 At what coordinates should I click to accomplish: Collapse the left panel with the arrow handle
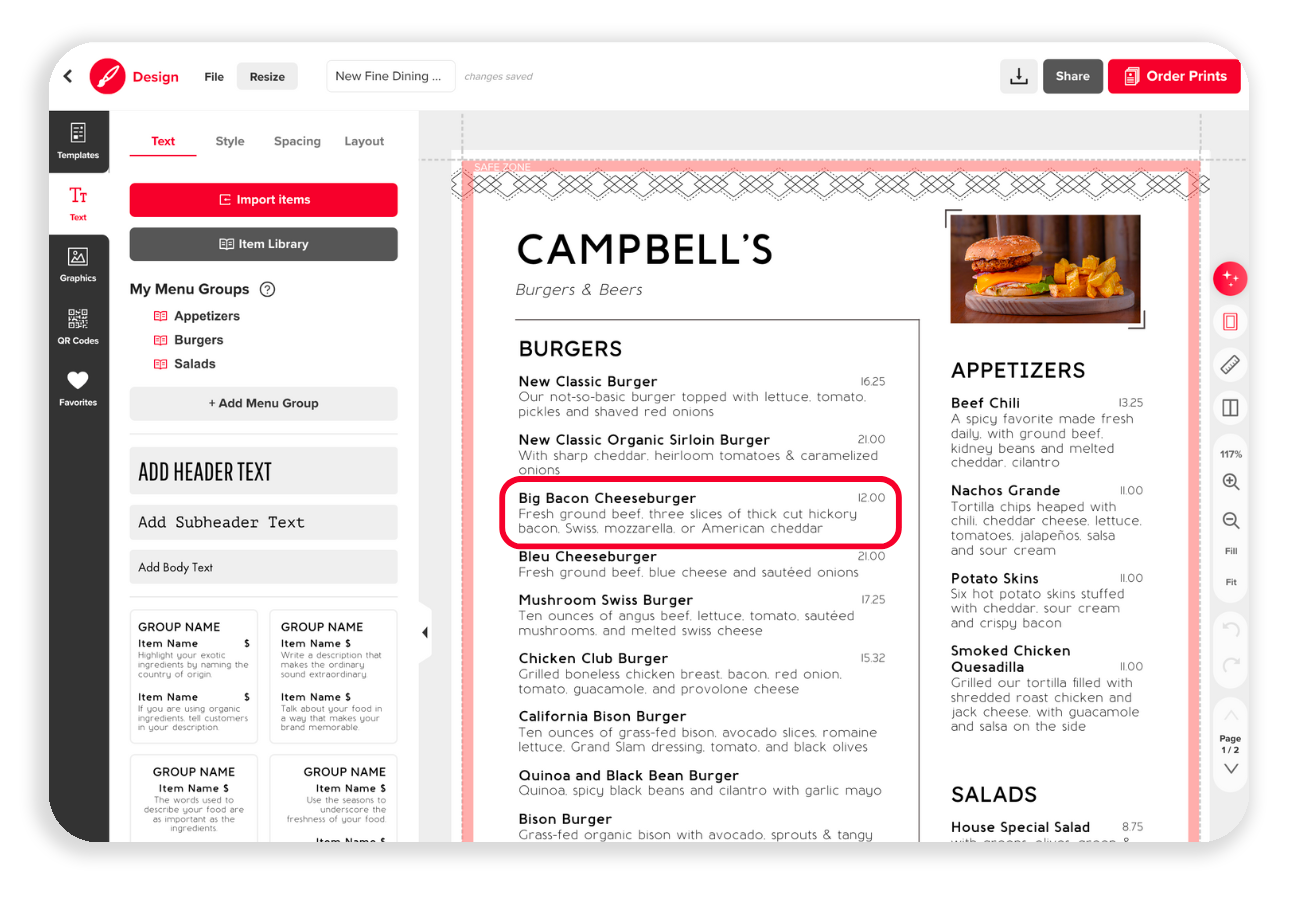click(424, 632)
